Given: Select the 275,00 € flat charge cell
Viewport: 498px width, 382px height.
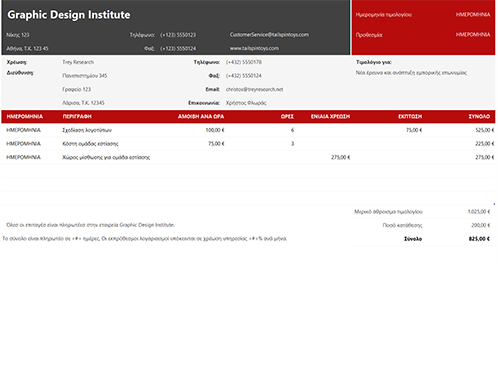Looking at the screenshot, I should (340, 157).
